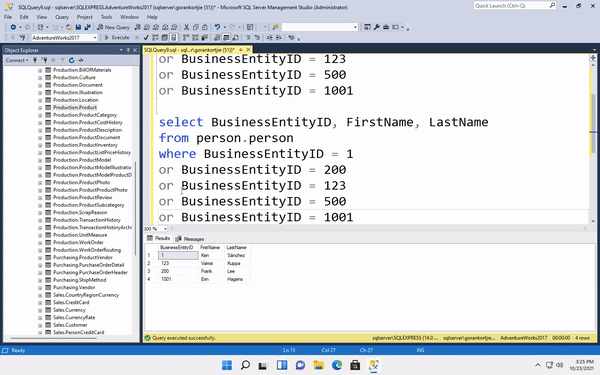Viewport: 600px width, 375px height.
Task: Click the Paste icon in toolbar
Action: (x=205, y=27)
